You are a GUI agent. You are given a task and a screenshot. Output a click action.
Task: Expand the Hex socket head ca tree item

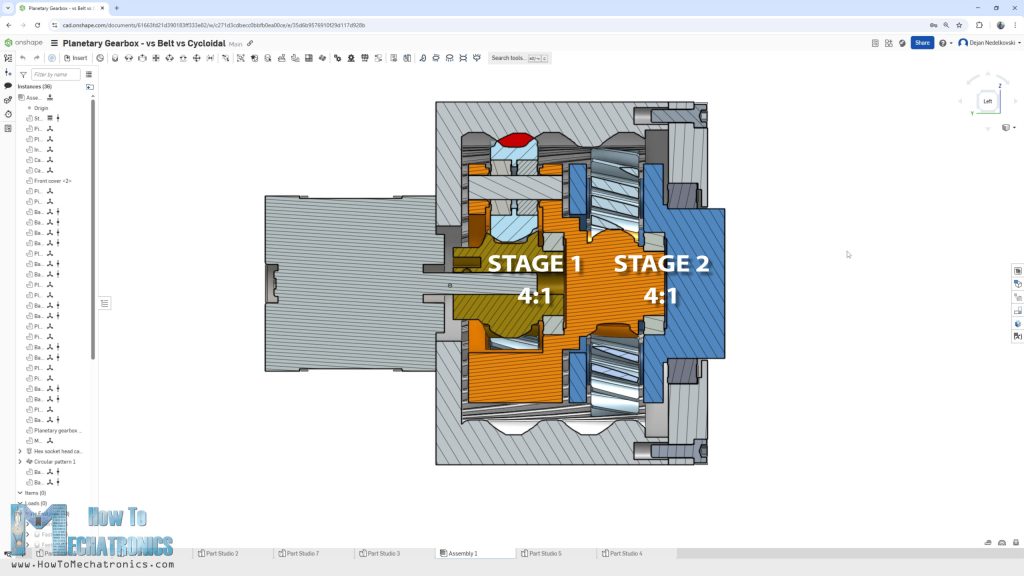(20, 451)
